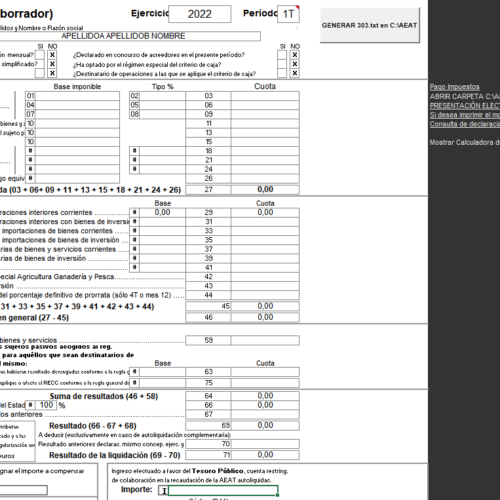Select the Cuota cell for box 41
Viewport: 500px width, 500px height.
[265, 267]
